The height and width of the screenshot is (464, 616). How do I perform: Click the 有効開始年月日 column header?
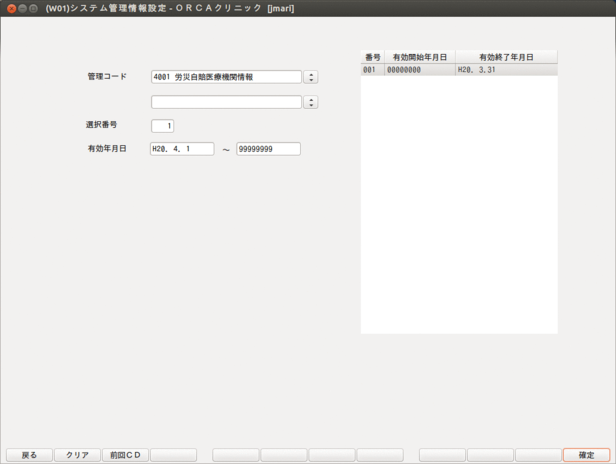419,58
